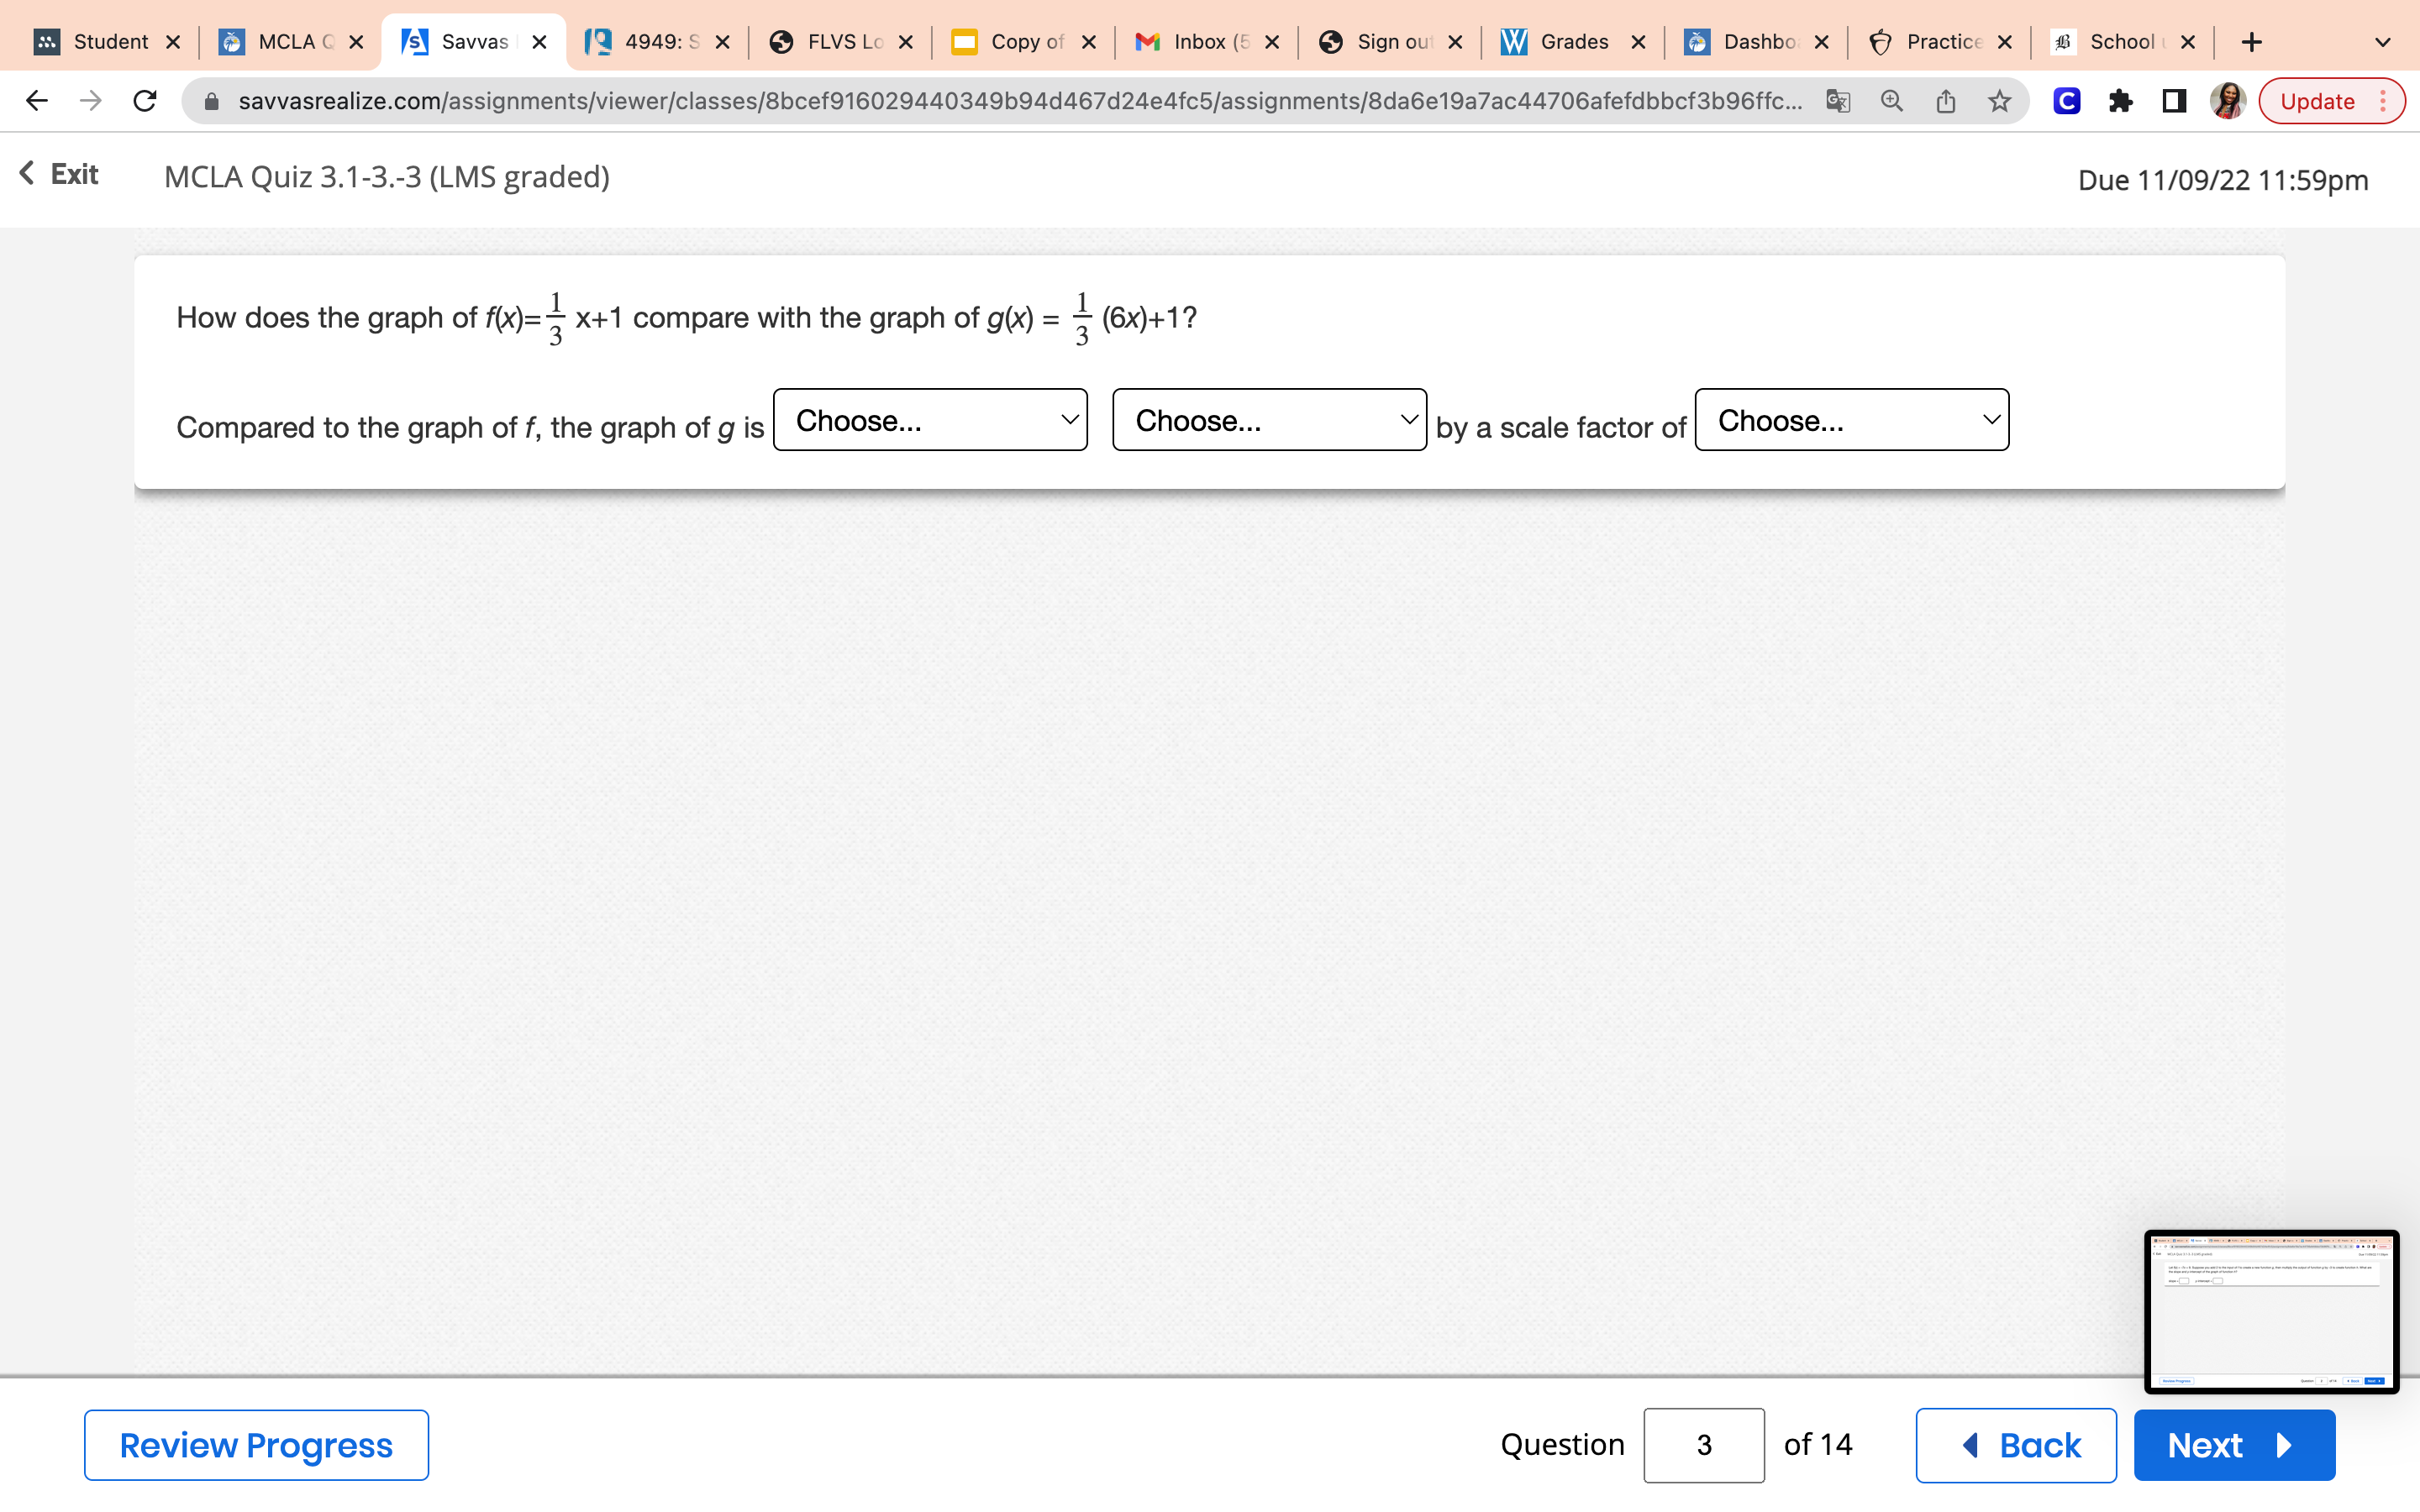
Task: Click the screenshot preview thumbnail
Action: coord(2270,1311)
